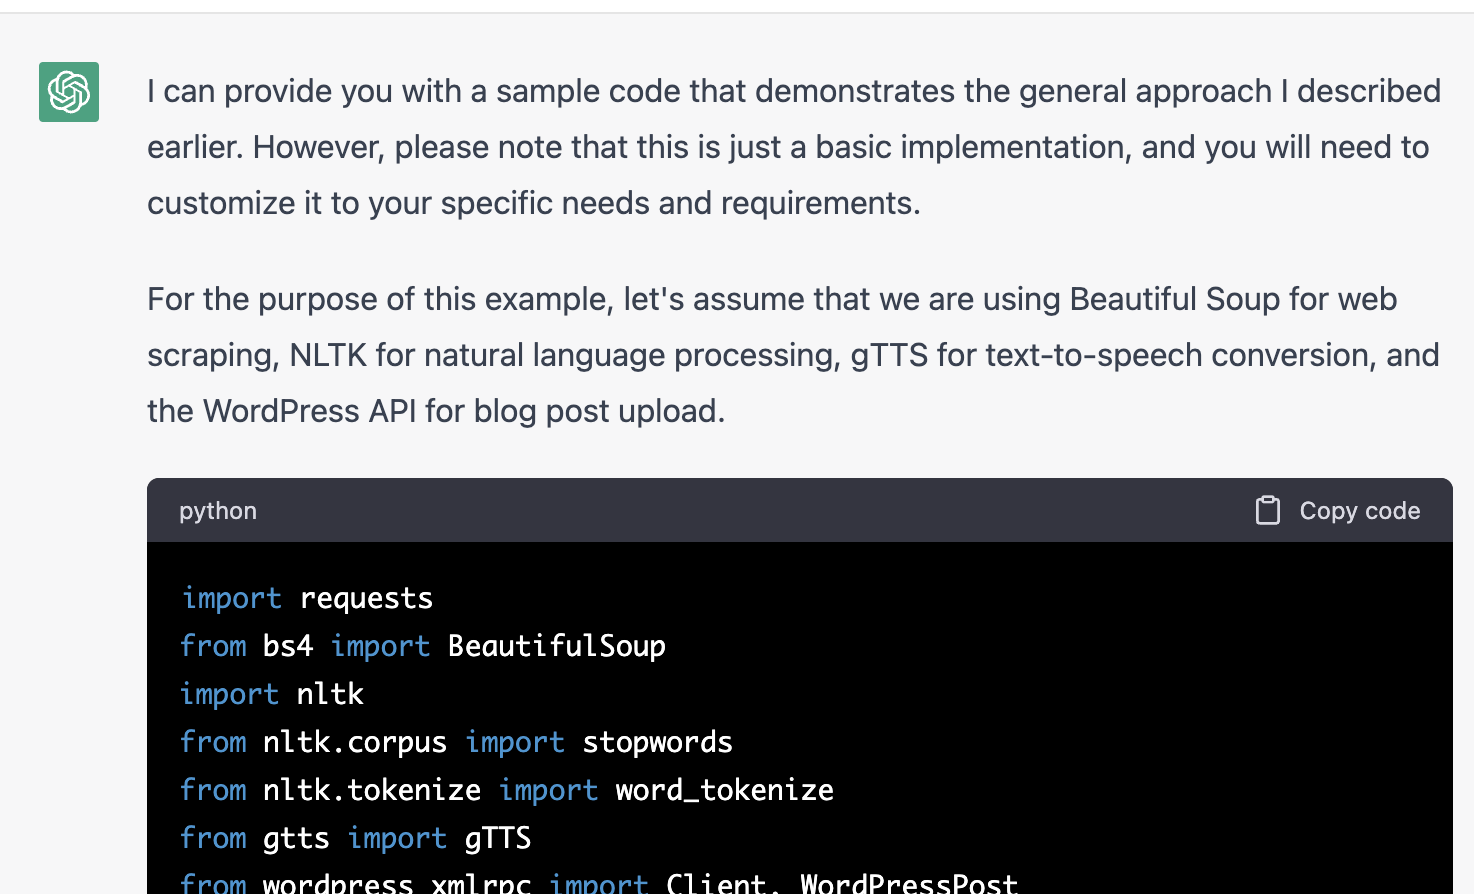This screenshot has height=894, width=1474.
Task: Click the ChatGPT logo avatar icon
Action: click(69, 92)
